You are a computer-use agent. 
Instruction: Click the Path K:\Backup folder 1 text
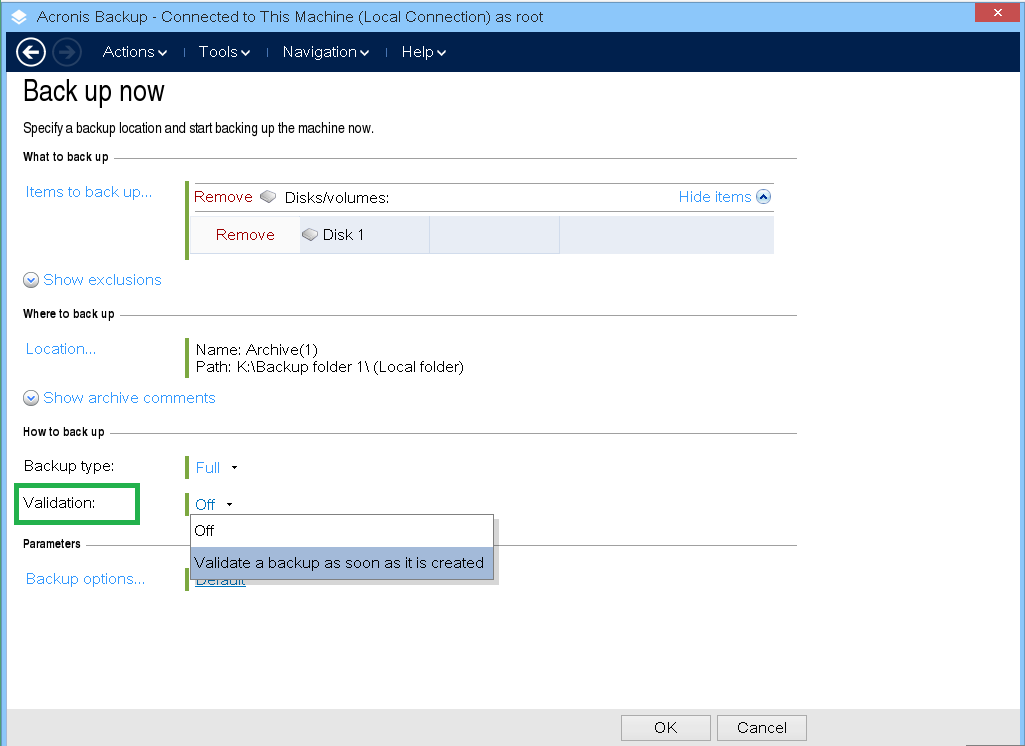point(329,367)
